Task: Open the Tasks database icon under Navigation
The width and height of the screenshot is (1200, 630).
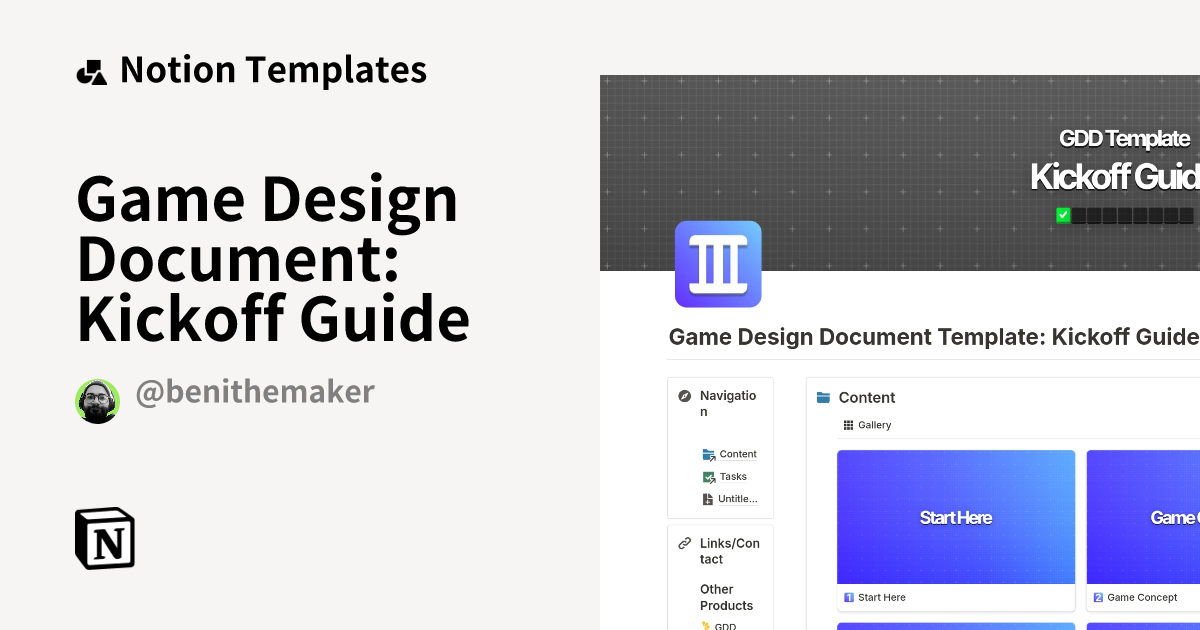Action: pyautogui.click(x=708, y=476)
